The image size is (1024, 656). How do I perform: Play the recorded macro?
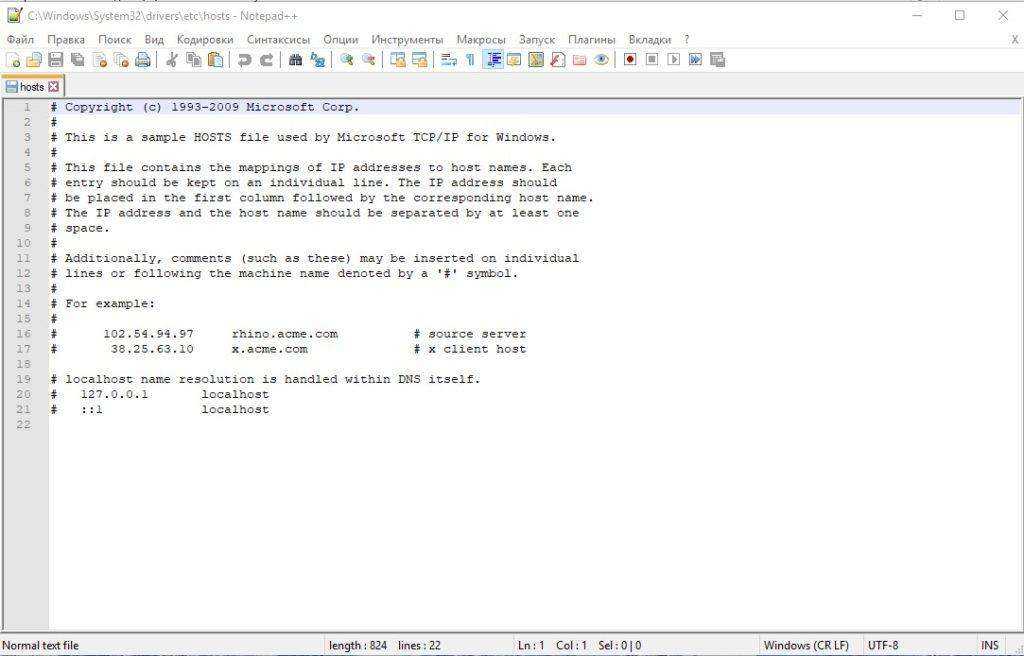[673, 60]
